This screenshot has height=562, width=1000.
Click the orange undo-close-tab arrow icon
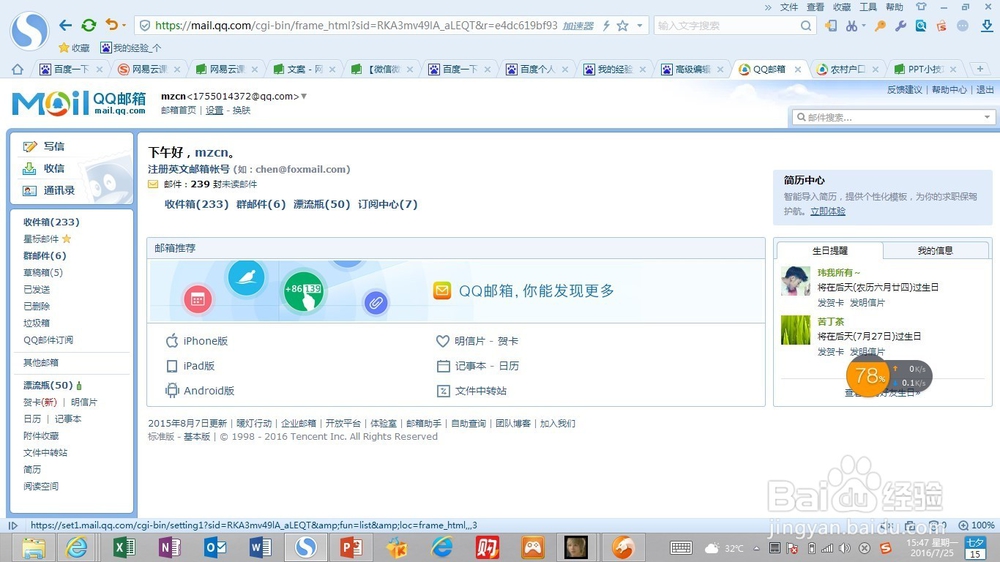112,25
